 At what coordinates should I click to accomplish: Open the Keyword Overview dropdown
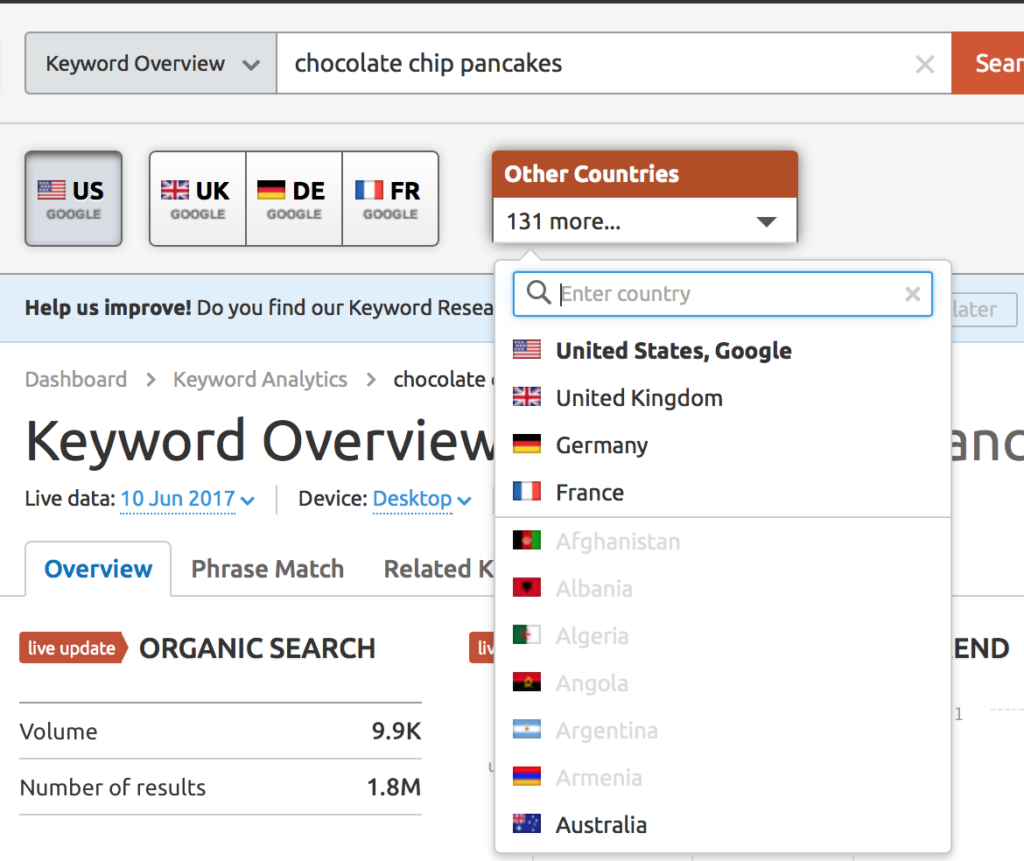(x=151, y=64)
